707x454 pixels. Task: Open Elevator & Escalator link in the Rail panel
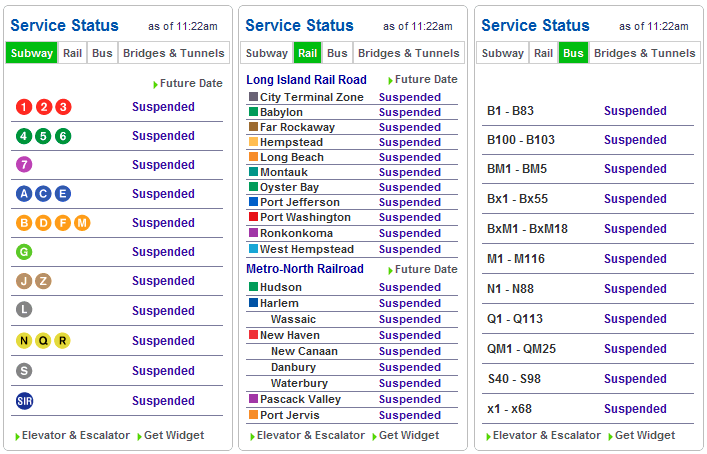(x=310, y=436)
